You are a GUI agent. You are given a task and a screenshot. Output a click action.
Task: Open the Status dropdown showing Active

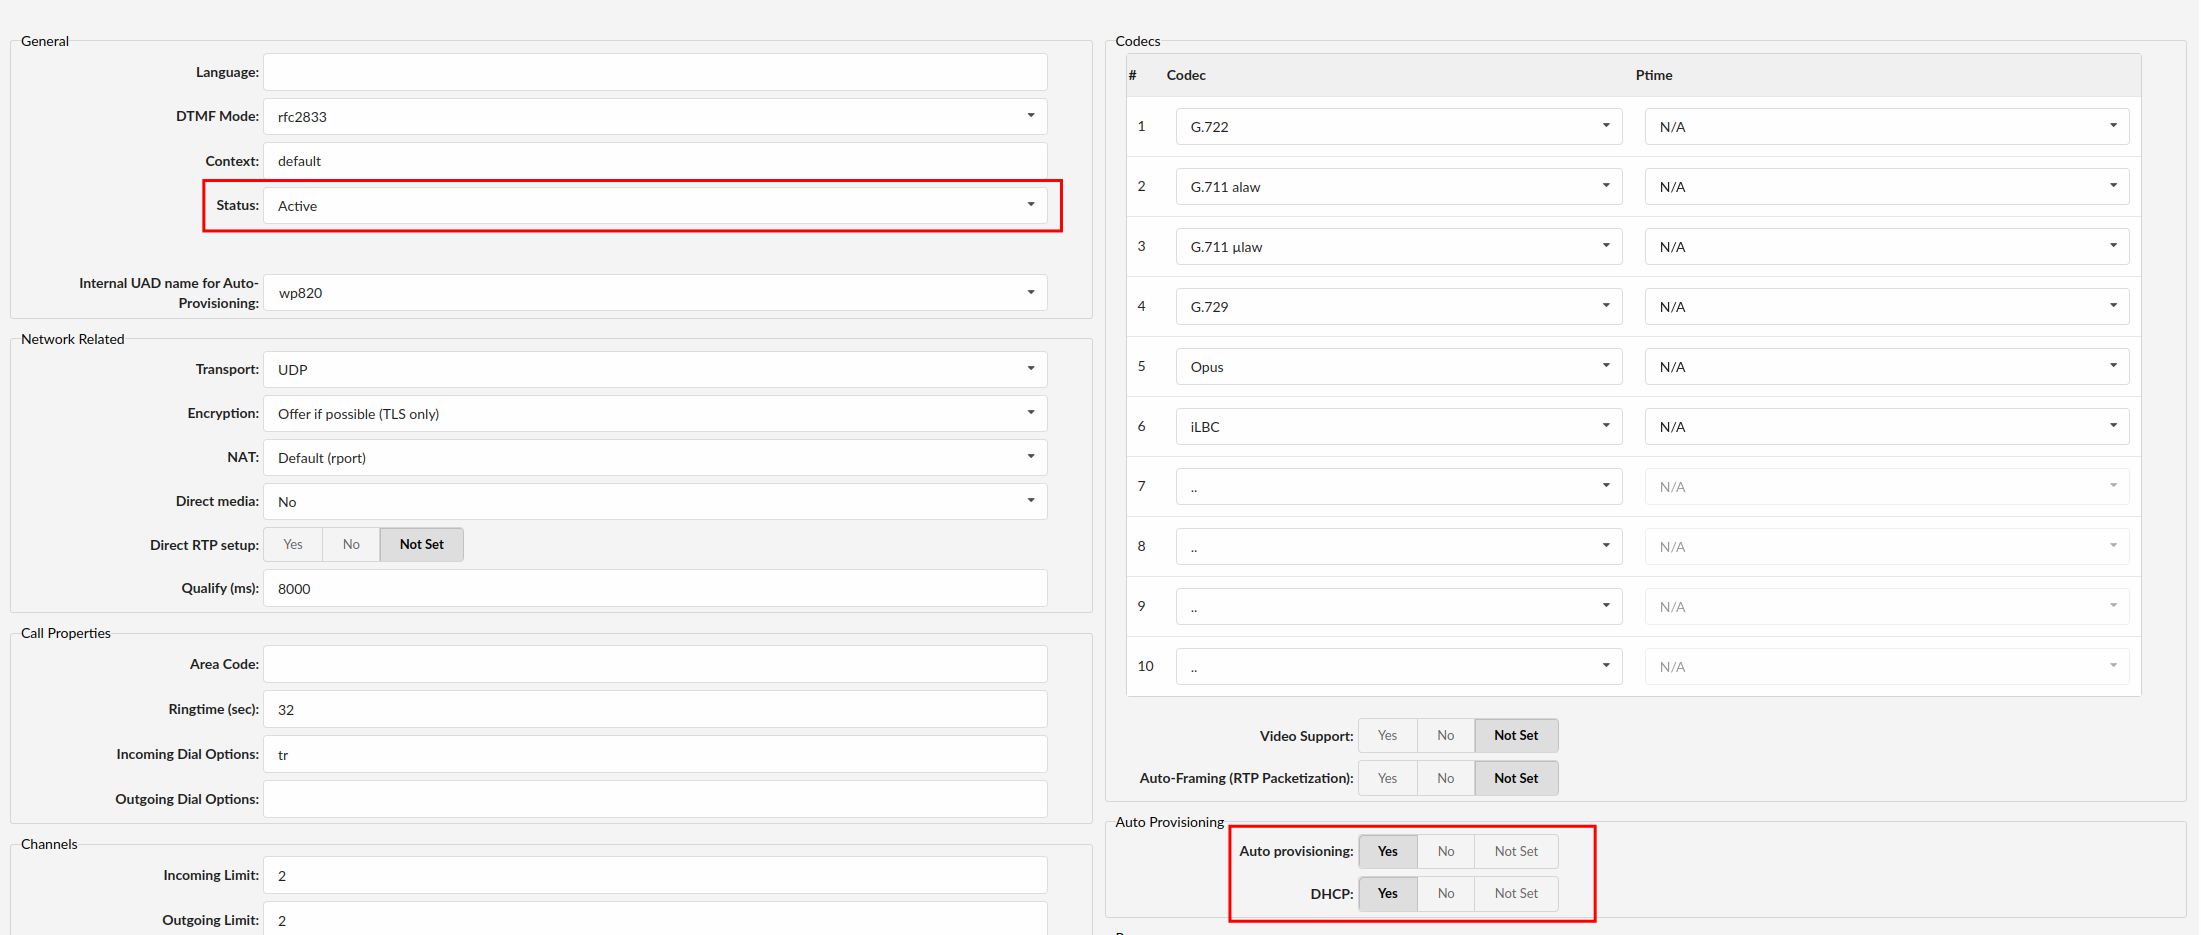655,206
